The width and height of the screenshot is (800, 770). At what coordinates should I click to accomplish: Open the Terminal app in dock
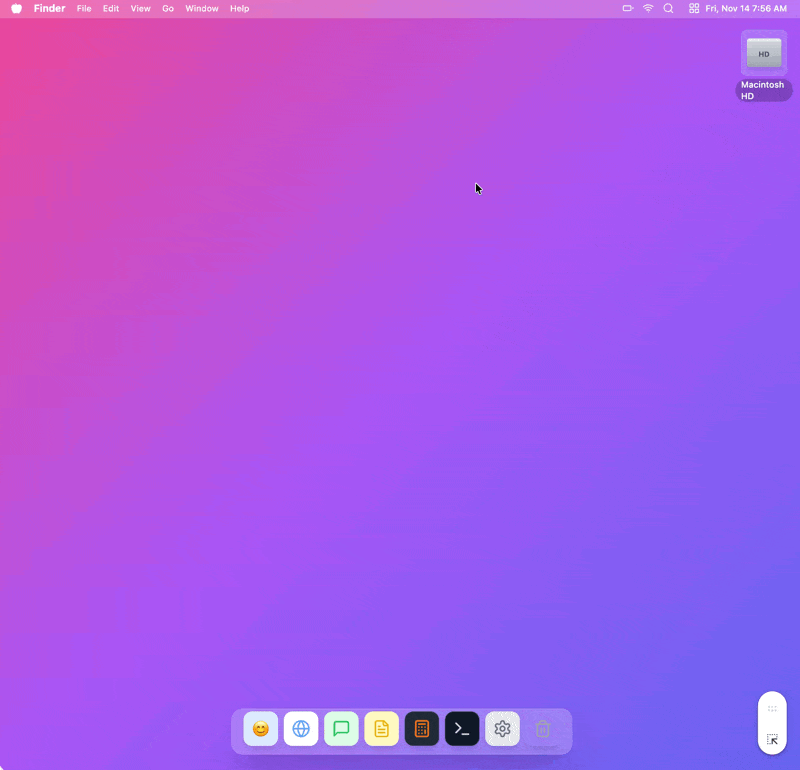462,729
